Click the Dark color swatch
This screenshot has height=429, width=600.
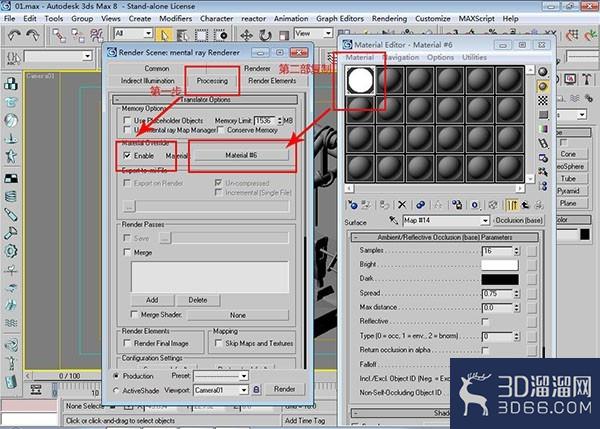[x=500, y=279]
